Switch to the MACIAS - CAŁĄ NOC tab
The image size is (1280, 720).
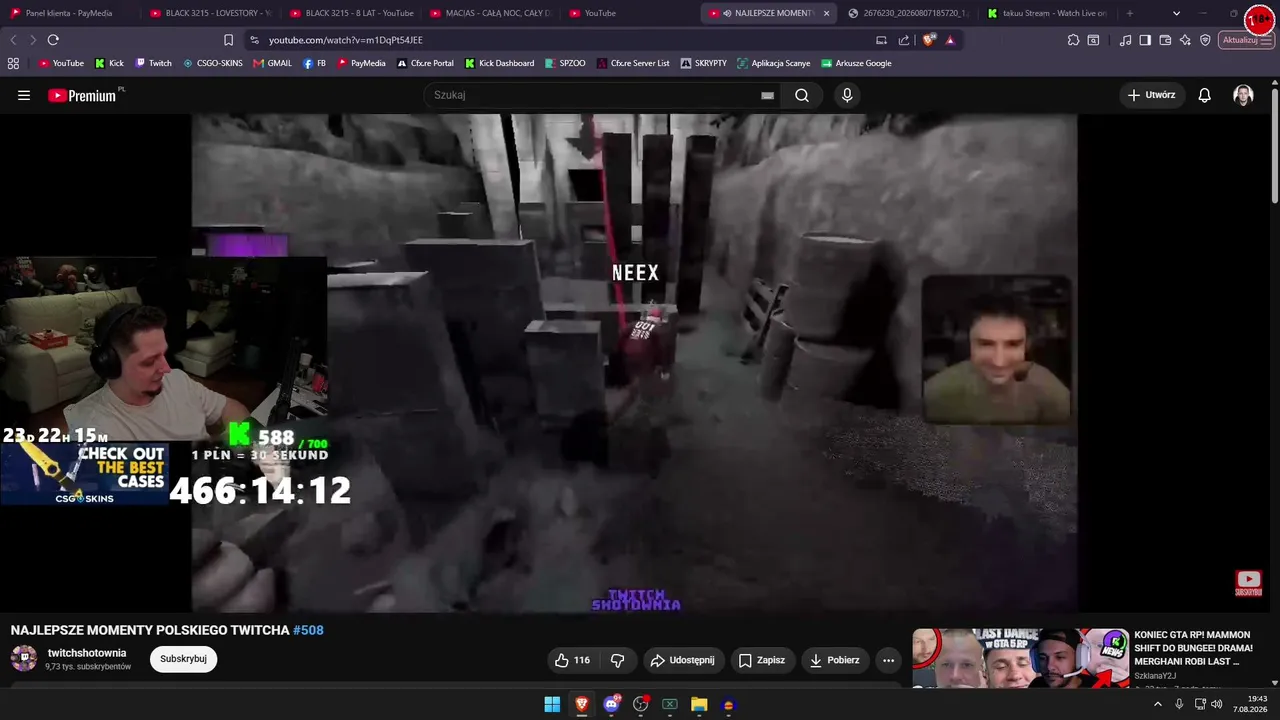click(489, 13)
